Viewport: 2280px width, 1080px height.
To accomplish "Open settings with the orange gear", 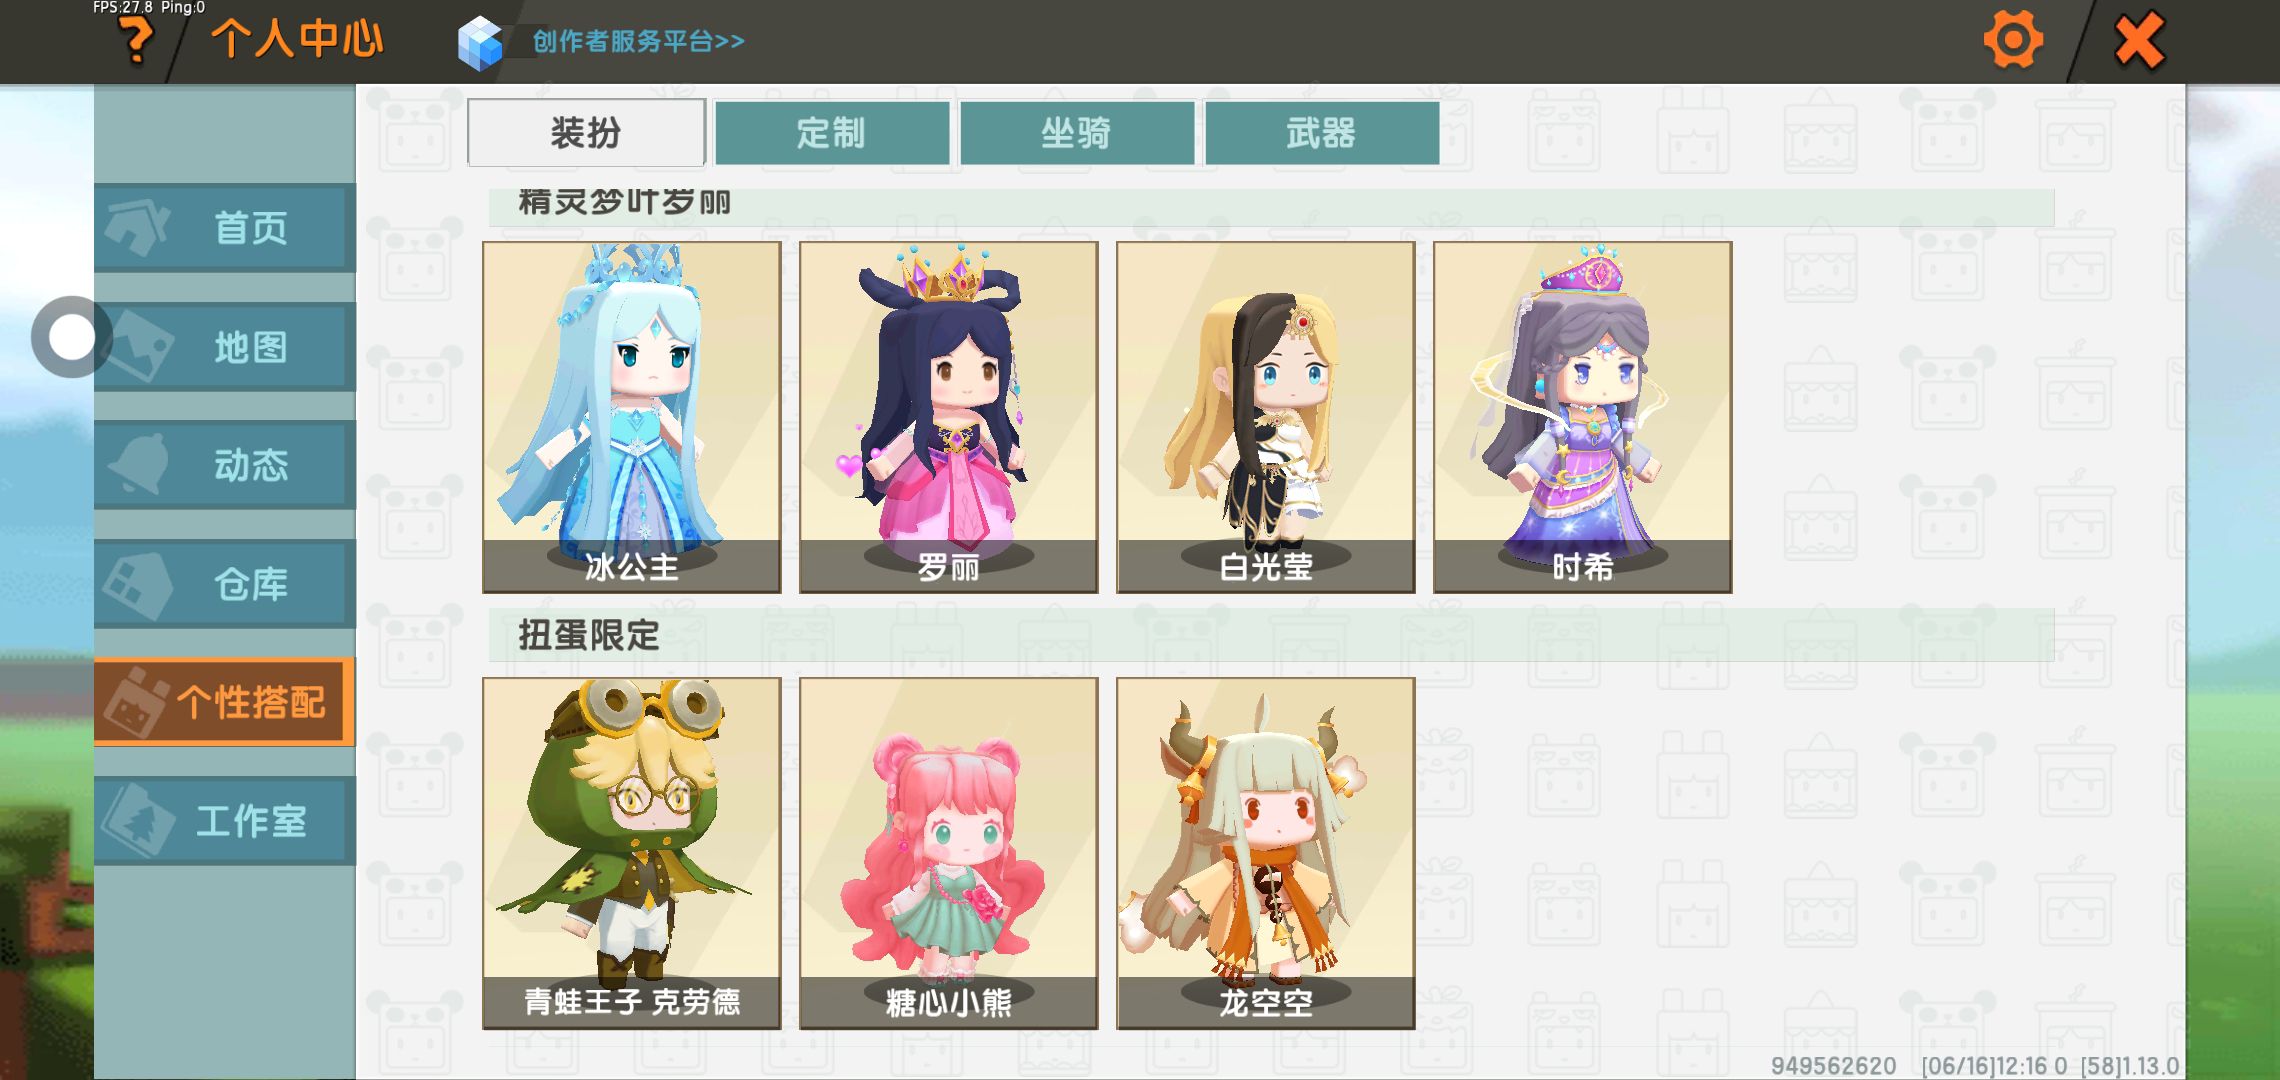I will pos(2013,40).
